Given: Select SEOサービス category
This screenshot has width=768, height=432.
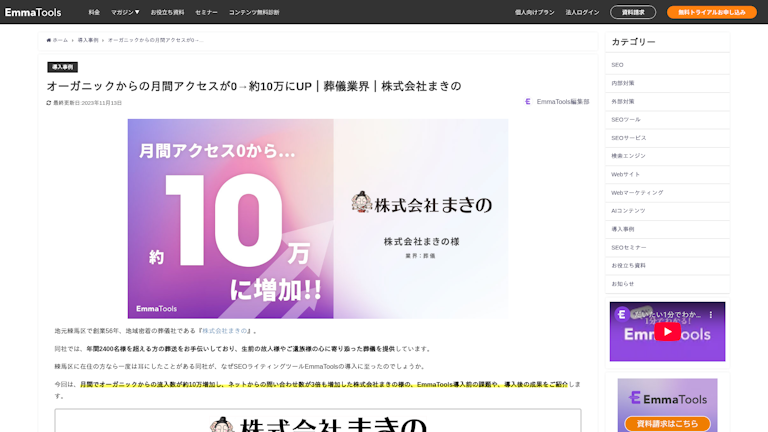Looking at the screenshot, I should click(667, 138).
